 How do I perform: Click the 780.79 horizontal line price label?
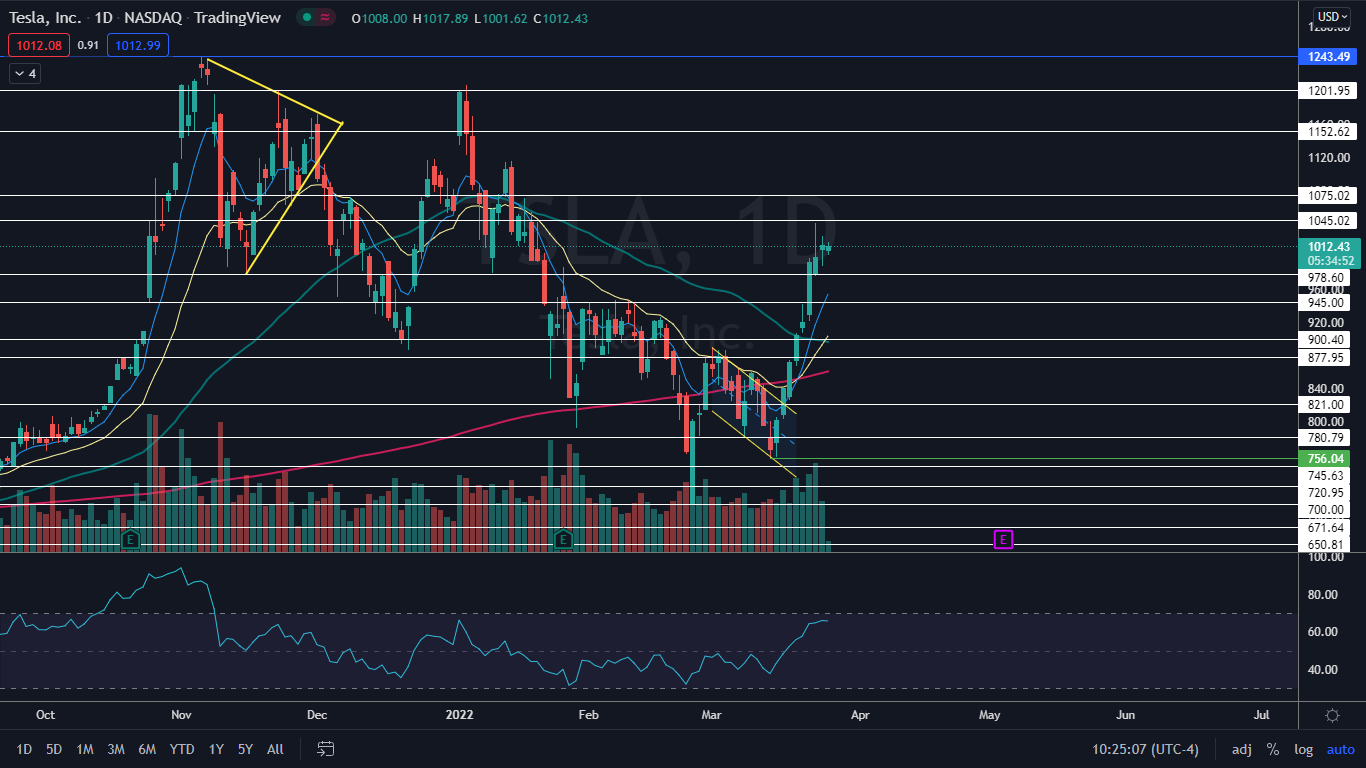coord(1326,438)
